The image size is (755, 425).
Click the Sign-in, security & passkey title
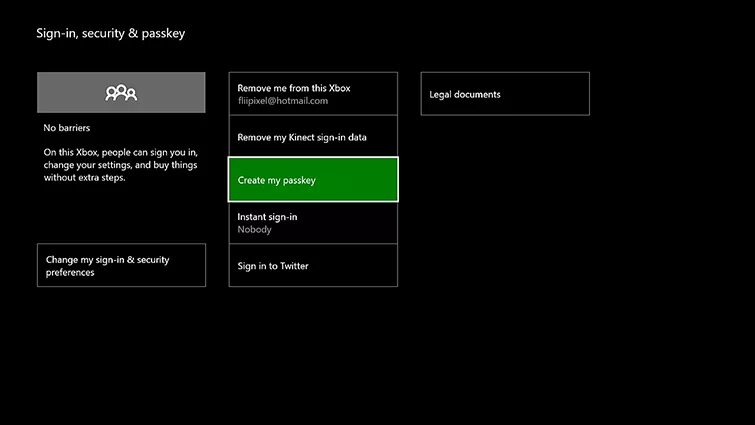[x=111, y=33]
